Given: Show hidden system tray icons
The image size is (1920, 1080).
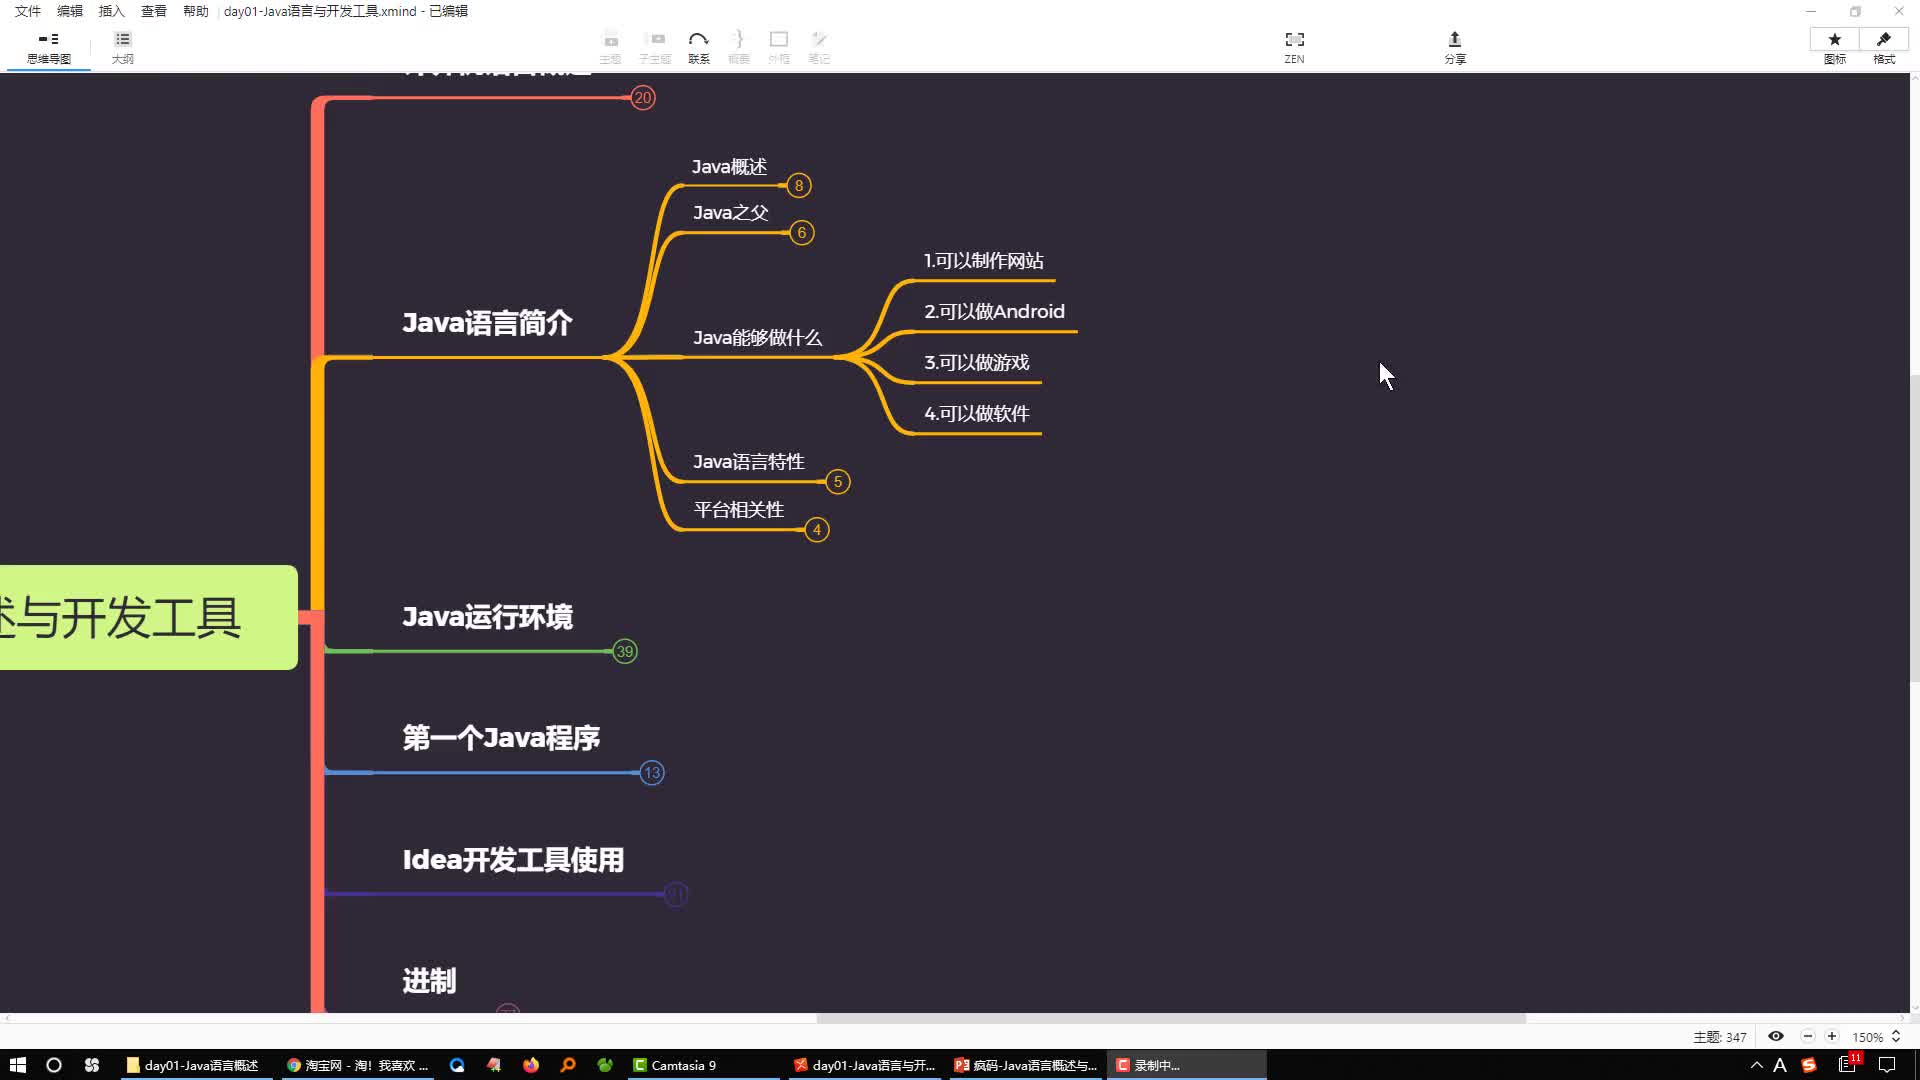Looking at the screenshot, I should pyautogui.click(x=1756, y=1065).
